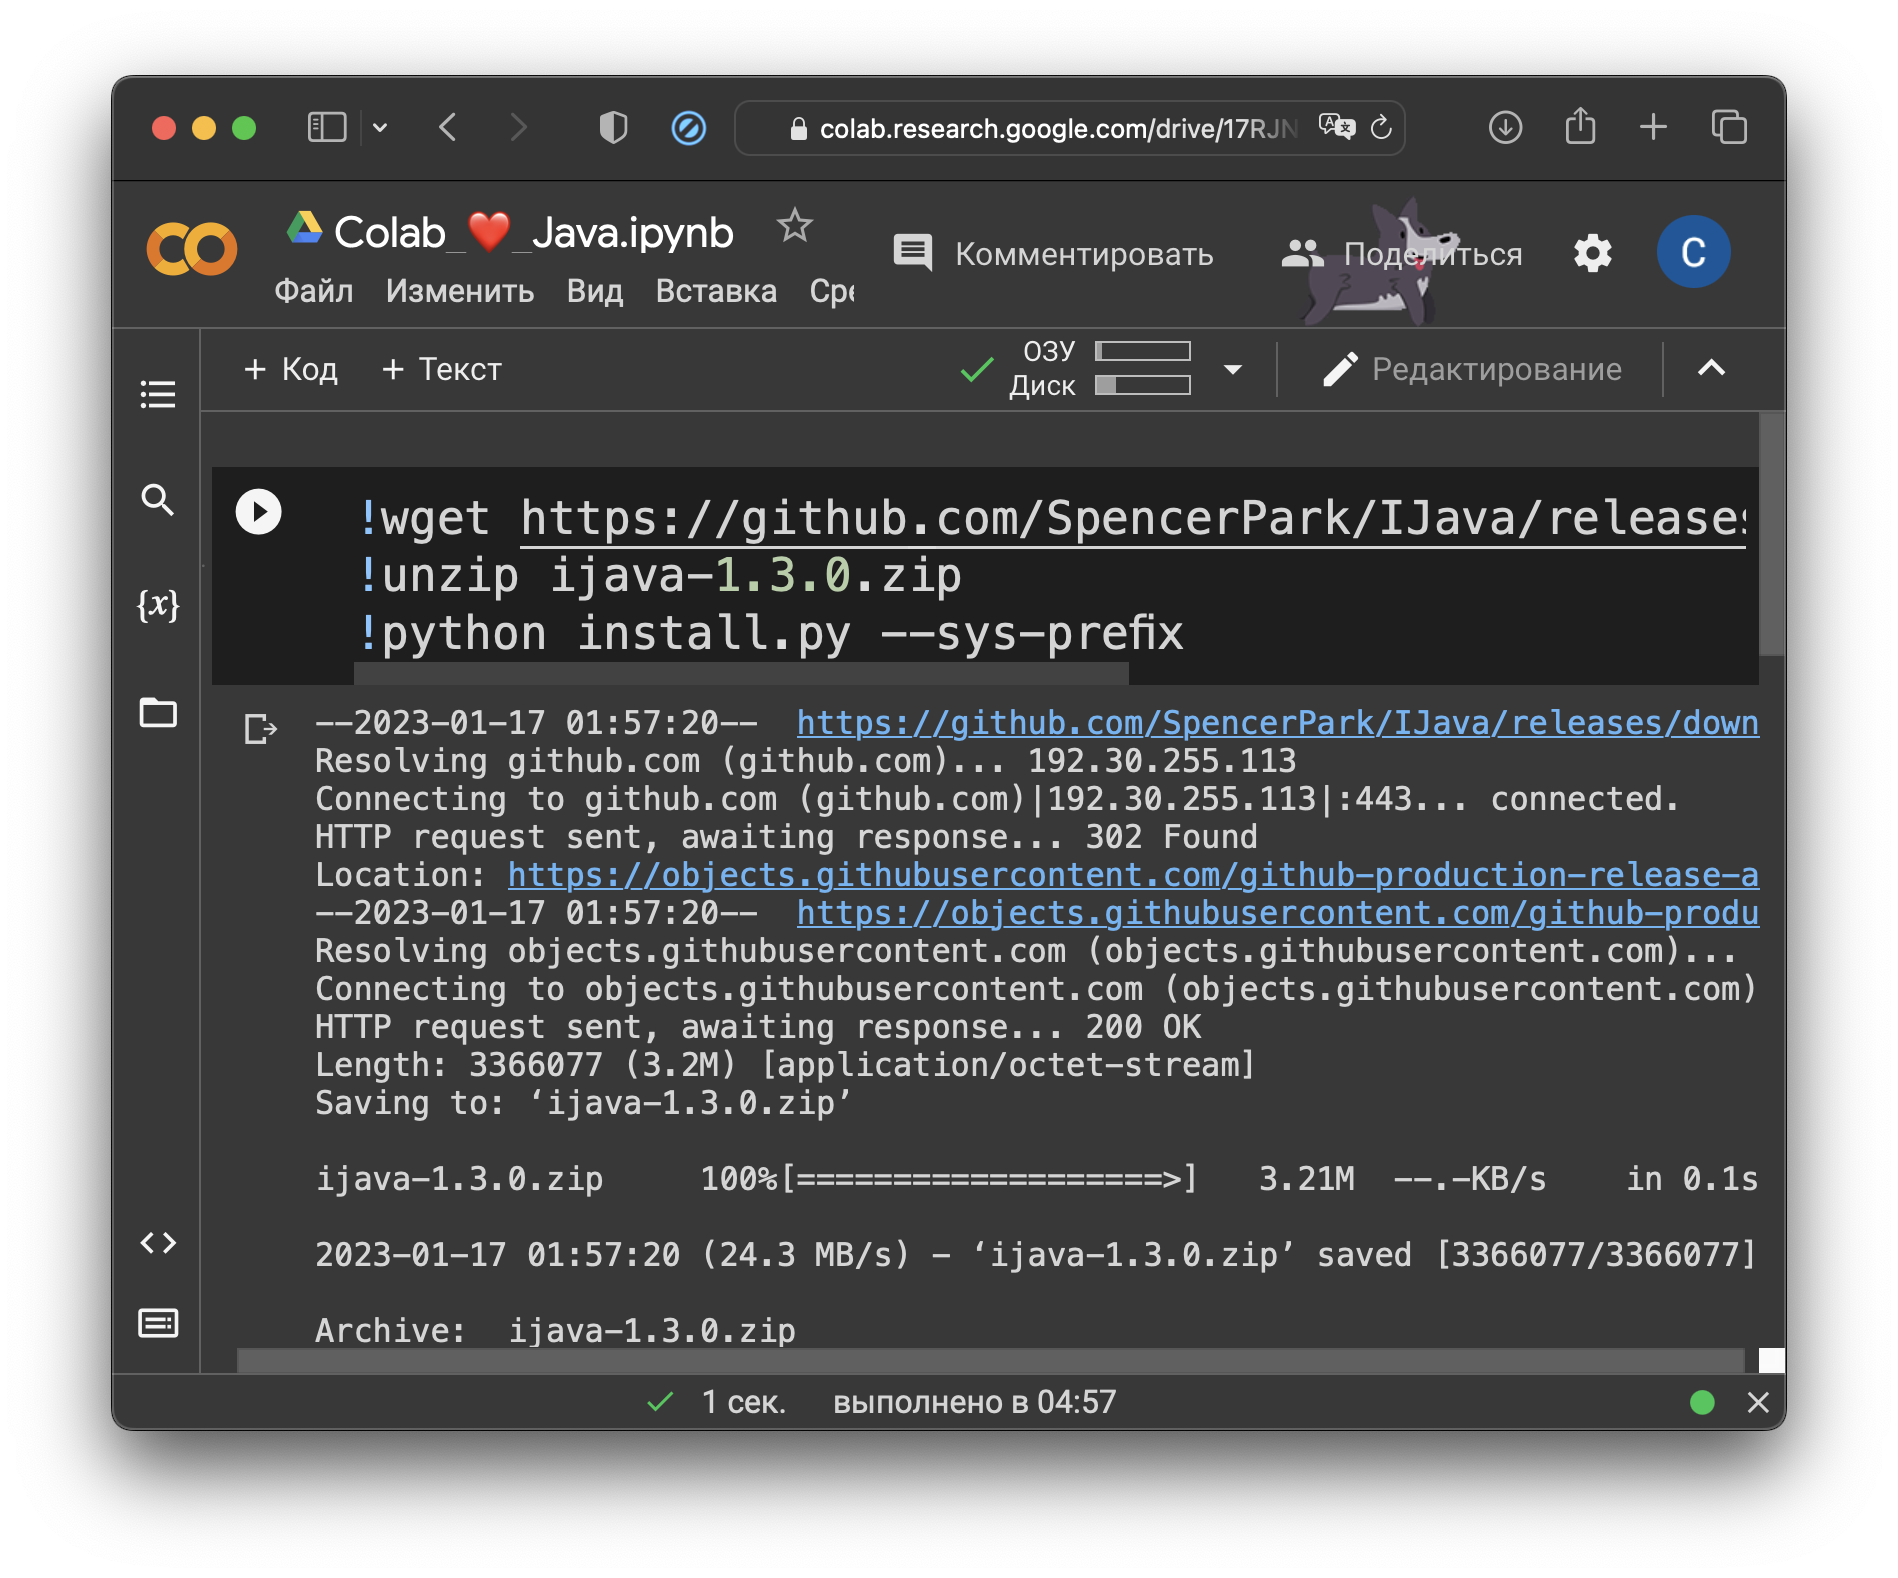View ОЗУ memory usage bar
This screenshot has height=1578, width=1898.
(x=1143, y=351)
